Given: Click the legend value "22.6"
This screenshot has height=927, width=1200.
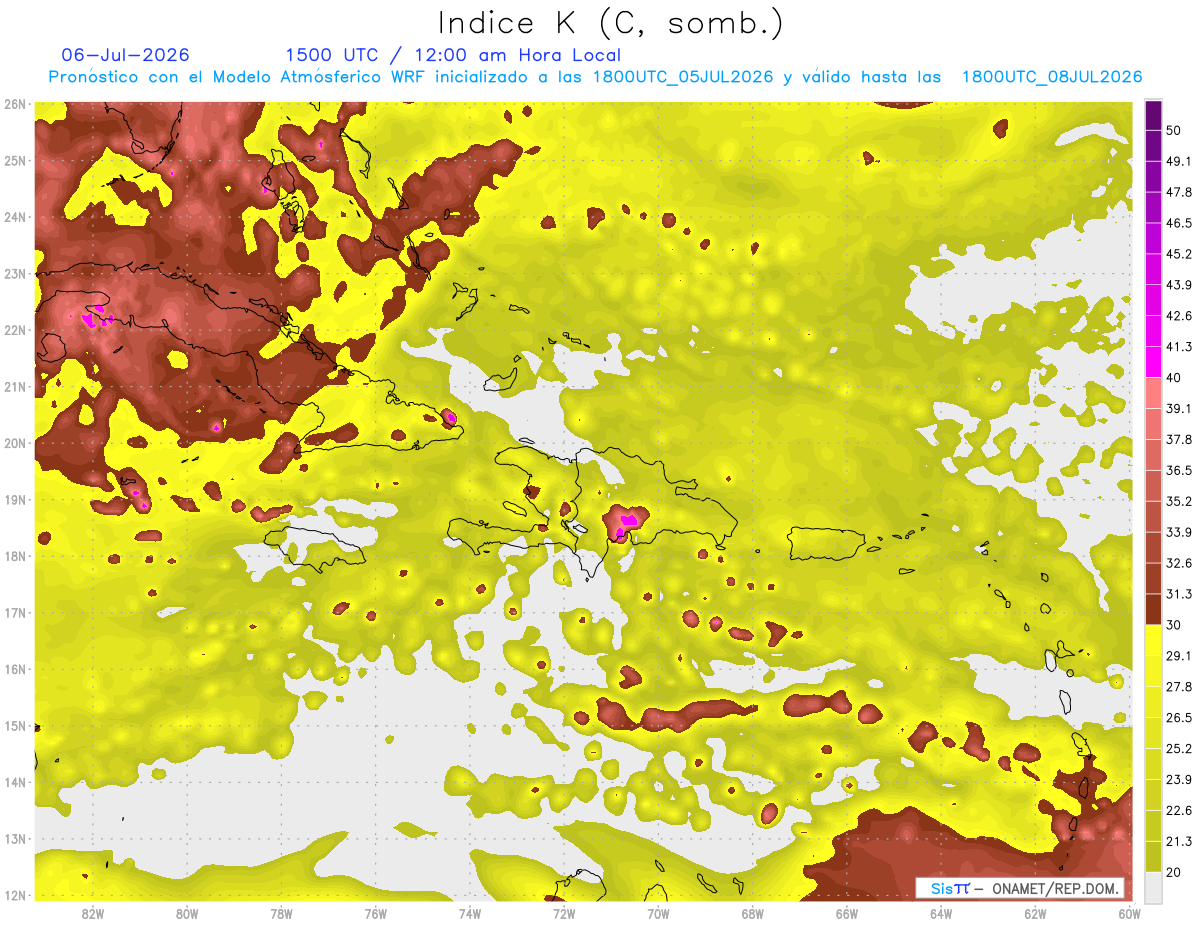Looking at the screenshot, I should coord(1179,810).
